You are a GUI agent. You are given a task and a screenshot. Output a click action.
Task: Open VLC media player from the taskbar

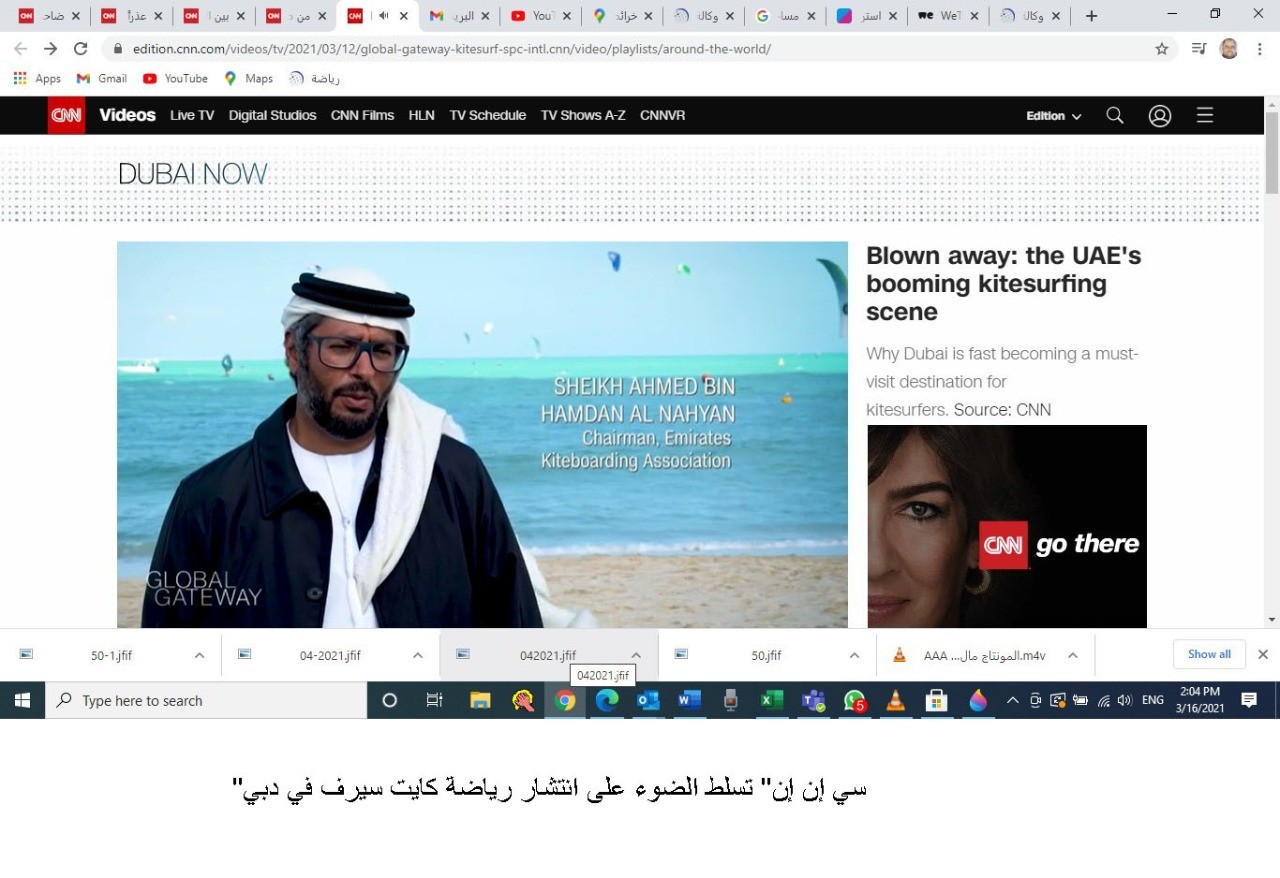click(896, 700)
